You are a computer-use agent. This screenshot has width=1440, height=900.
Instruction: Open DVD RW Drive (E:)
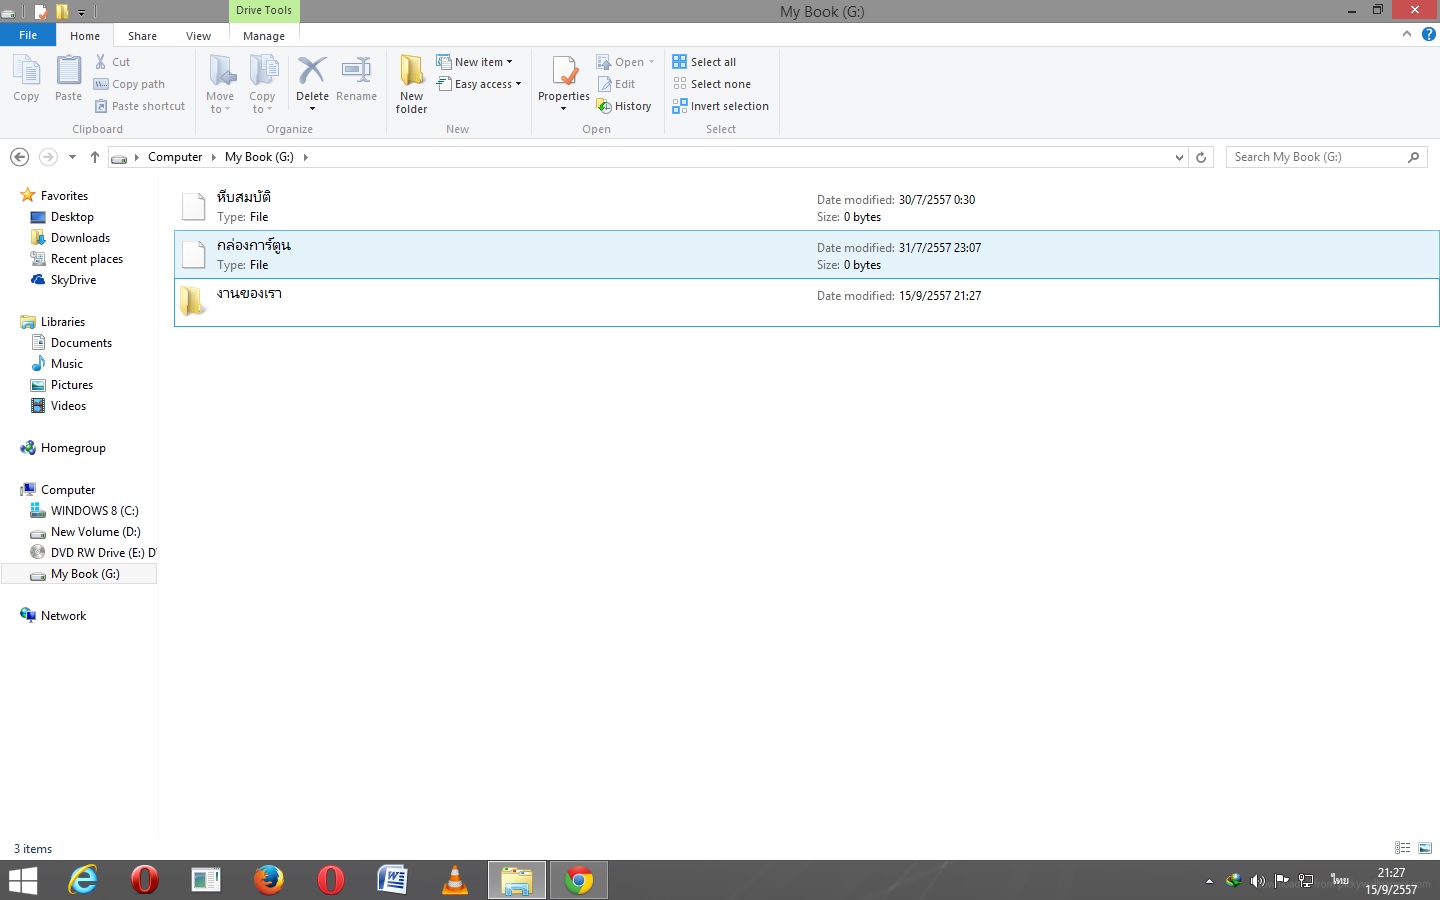pyautogui.click(x=92, y=553)
